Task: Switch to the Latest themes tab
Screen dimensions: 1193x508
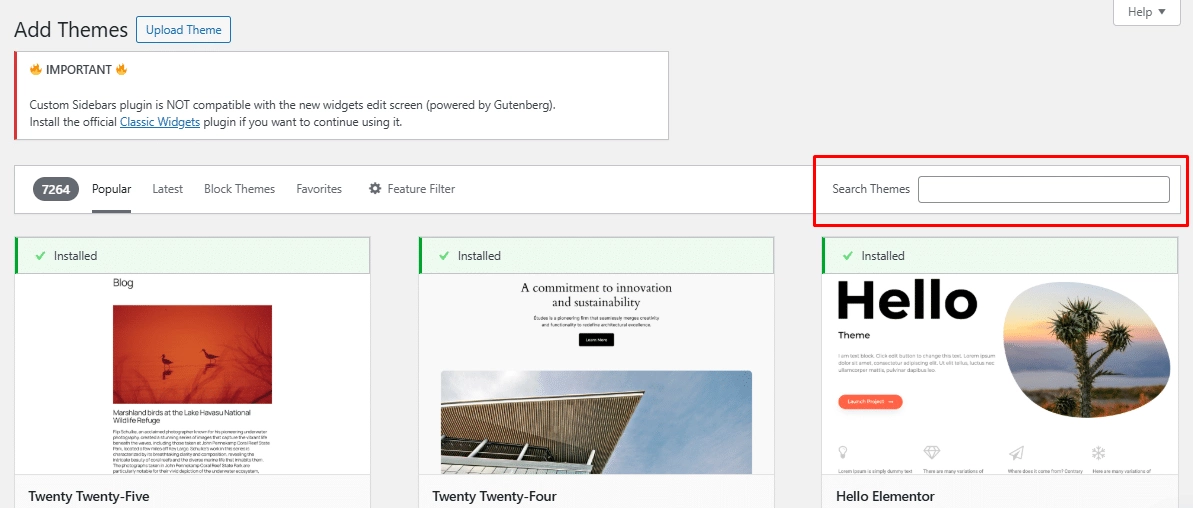Action: click(167, 189)
